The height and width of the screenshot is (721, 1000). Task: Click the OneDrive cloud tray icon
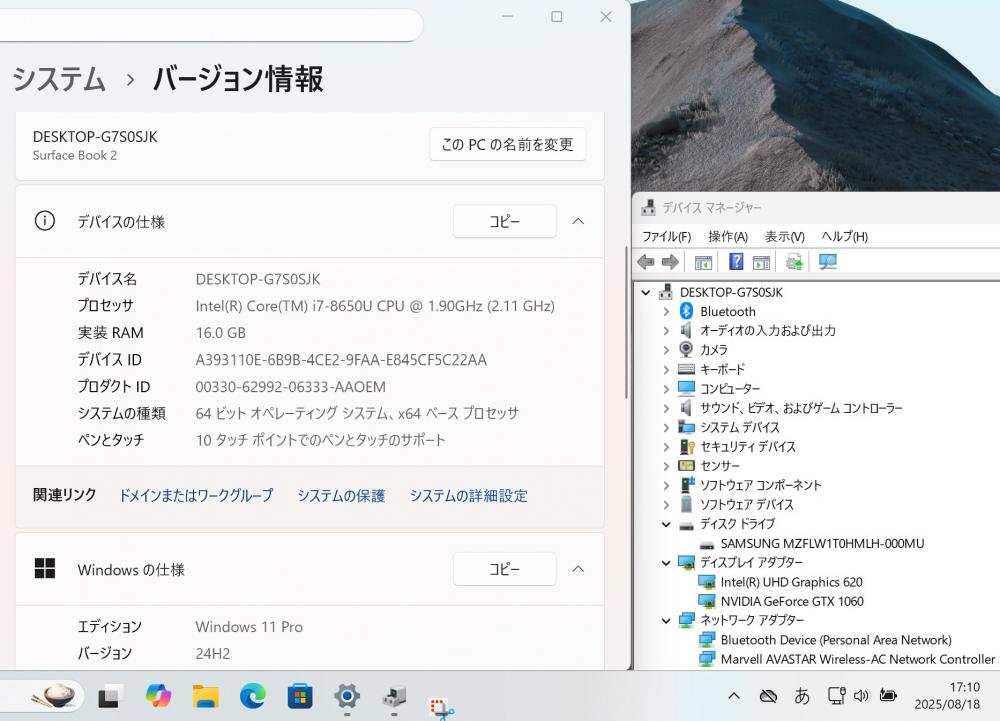[x=768, y=696]
